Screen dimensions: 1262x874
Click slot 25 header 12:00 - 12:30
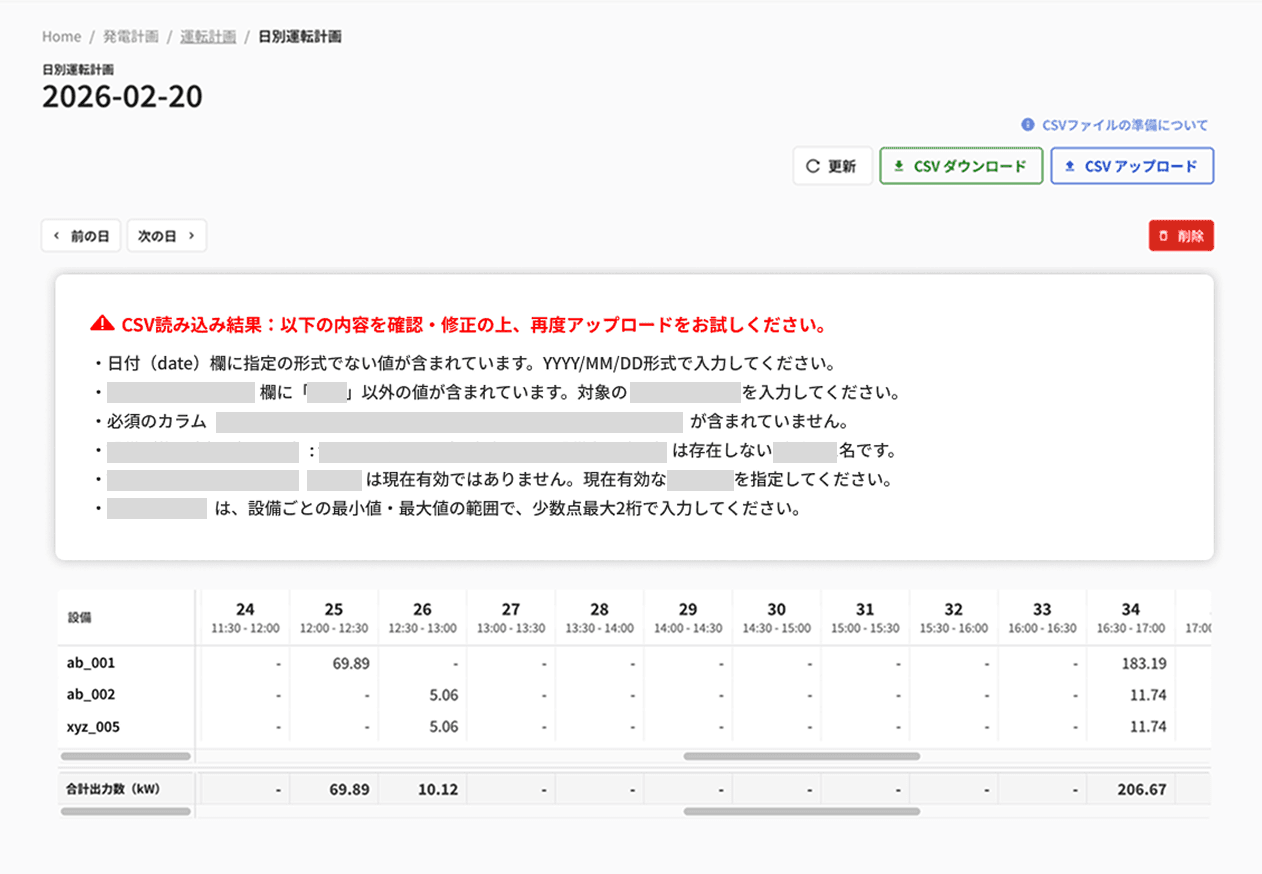[334, 617]
